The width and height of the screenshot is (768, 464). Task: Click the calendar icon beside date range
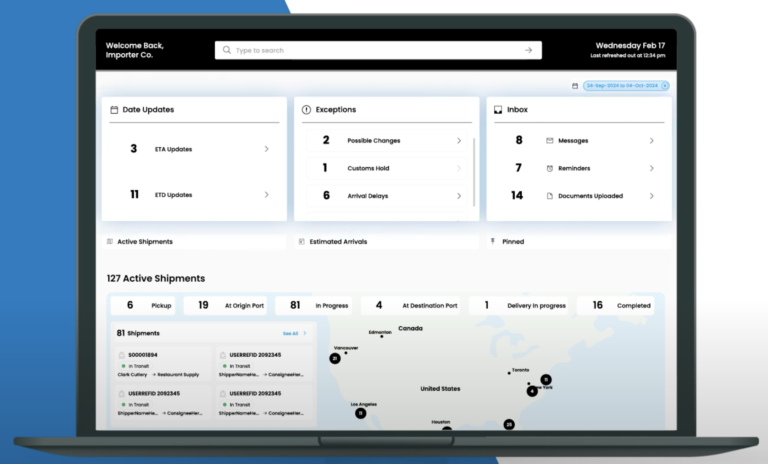[575, 86]
